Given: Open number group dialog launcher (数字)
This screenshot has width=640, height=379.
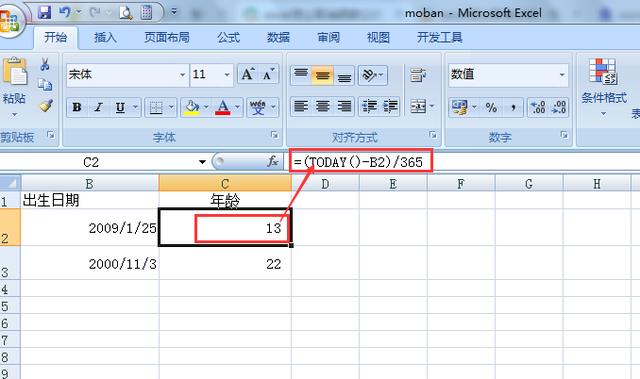Looking at the screenshot, I should [564, 134].
